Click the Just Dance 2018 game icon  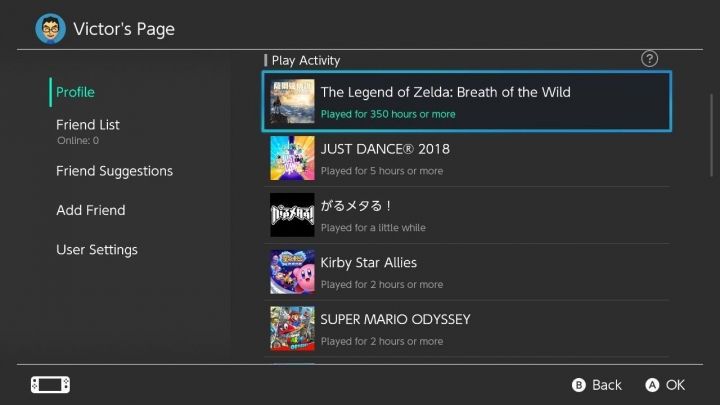pos(292,158)
